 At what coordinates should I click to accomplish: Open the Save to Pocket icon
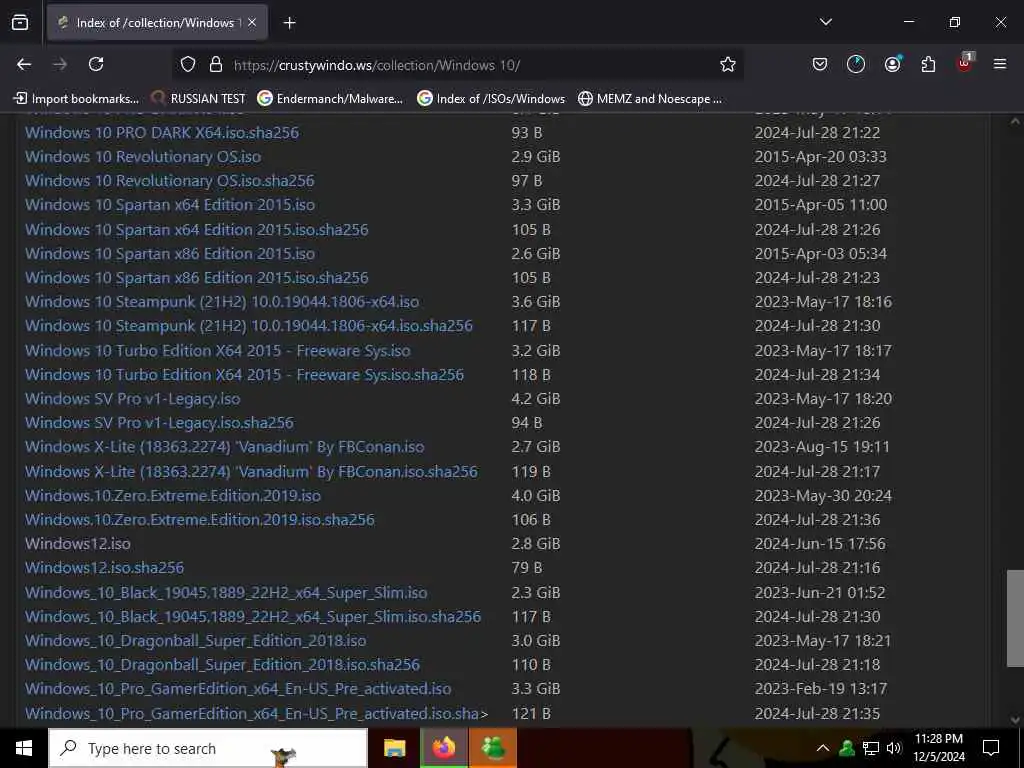coord(820,64)
